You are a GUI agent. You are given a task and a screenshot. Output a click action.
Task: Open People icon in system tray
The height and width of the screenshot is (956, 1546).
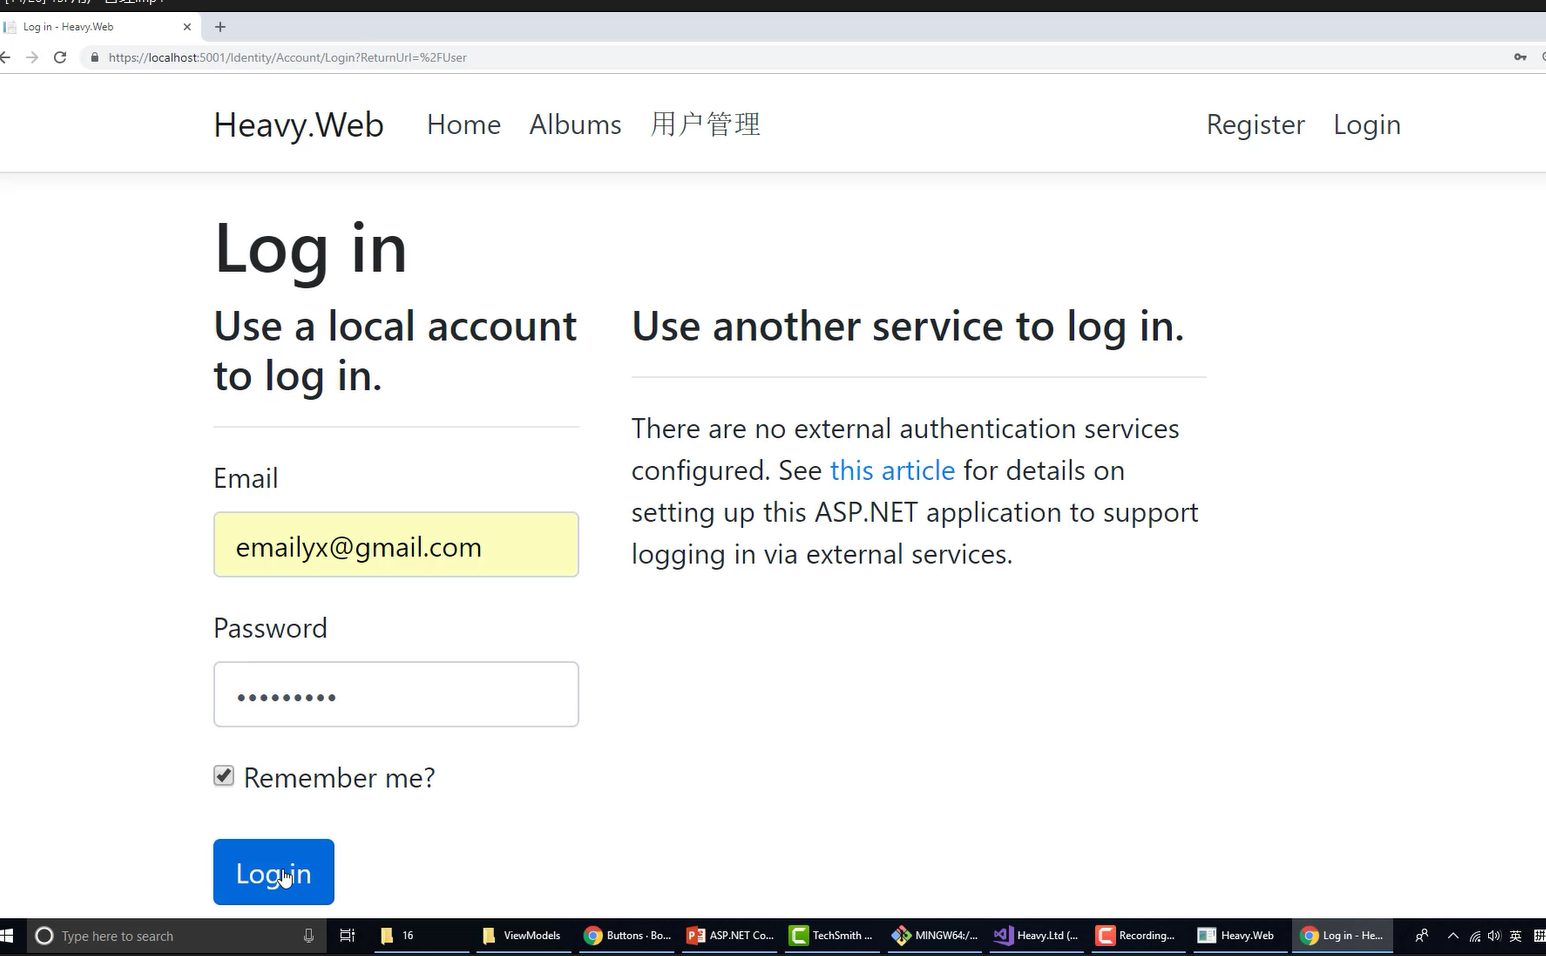click(x=1421, y=936)
